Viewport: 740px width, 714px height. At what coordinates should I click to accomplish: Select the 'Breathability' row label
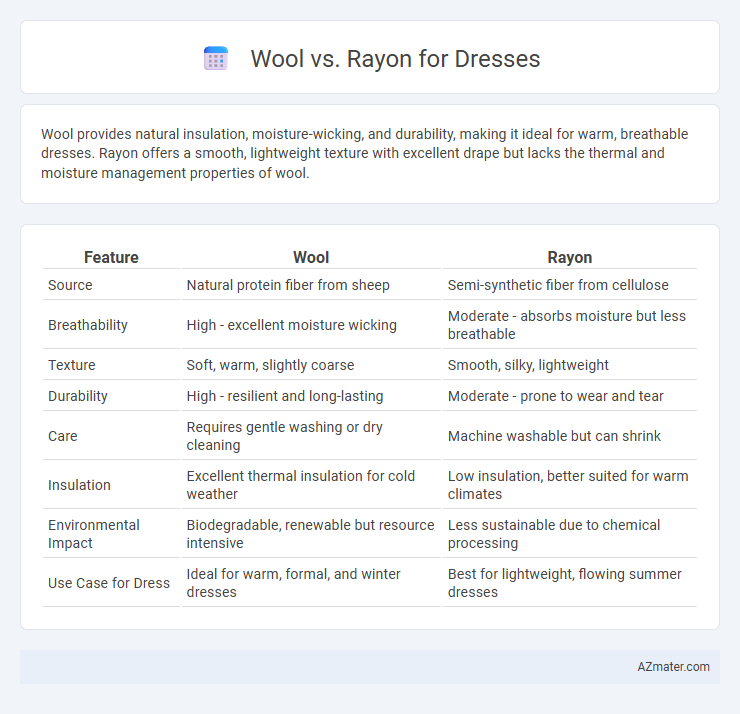click(x=88, y=325)
